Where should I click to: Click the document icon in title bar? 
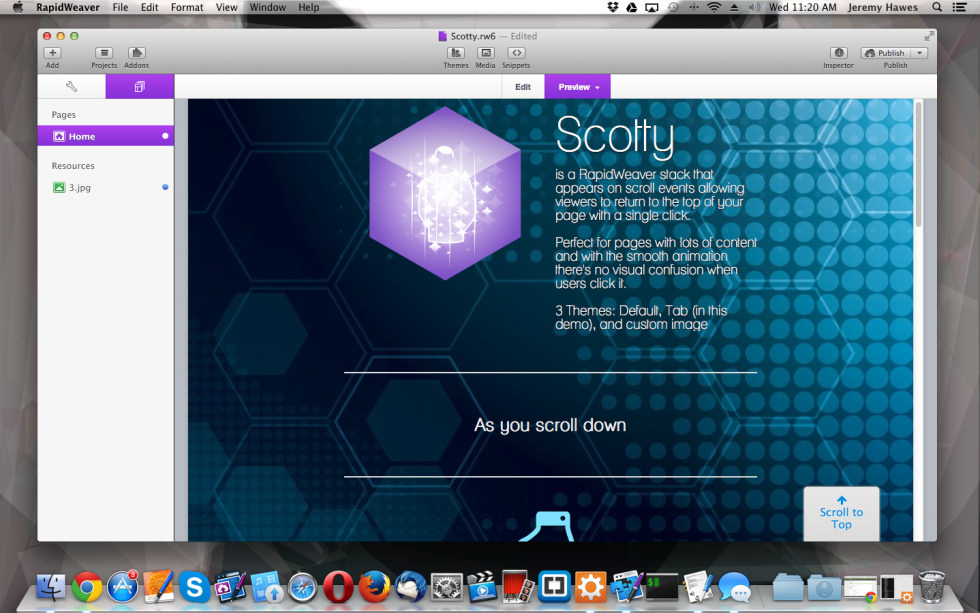442,36
